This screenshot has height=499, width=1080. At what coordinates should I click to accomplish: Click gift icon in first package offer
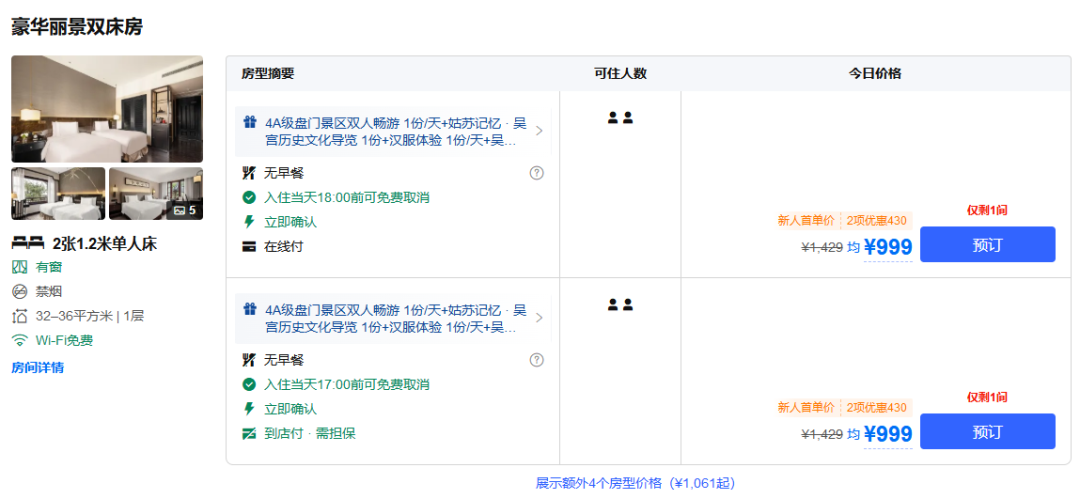tap(250, 122)
